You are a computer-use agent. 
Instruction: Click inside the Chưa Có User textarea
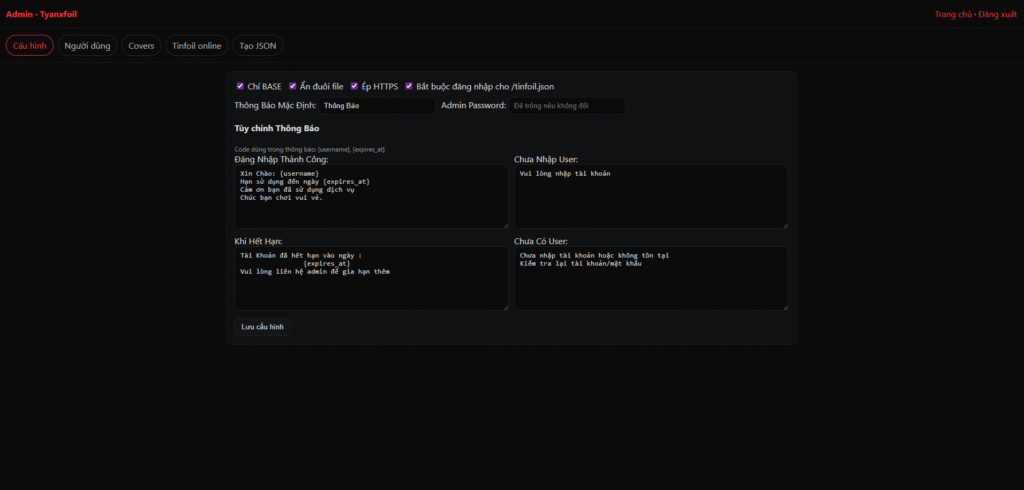point(650,278)
